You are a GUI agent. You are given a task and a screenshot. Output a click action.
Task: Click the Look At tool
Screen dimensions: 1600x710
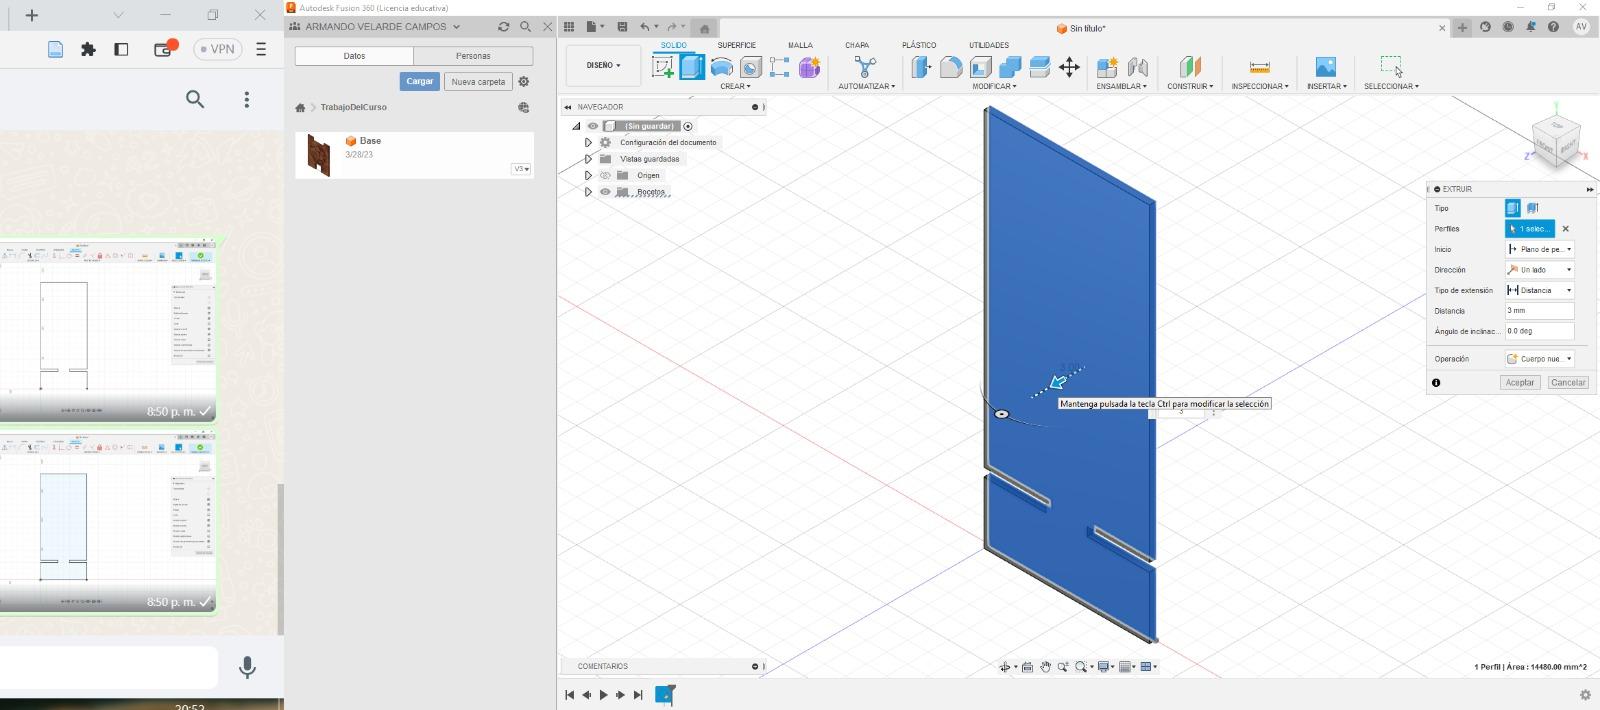coord(1027,667)
